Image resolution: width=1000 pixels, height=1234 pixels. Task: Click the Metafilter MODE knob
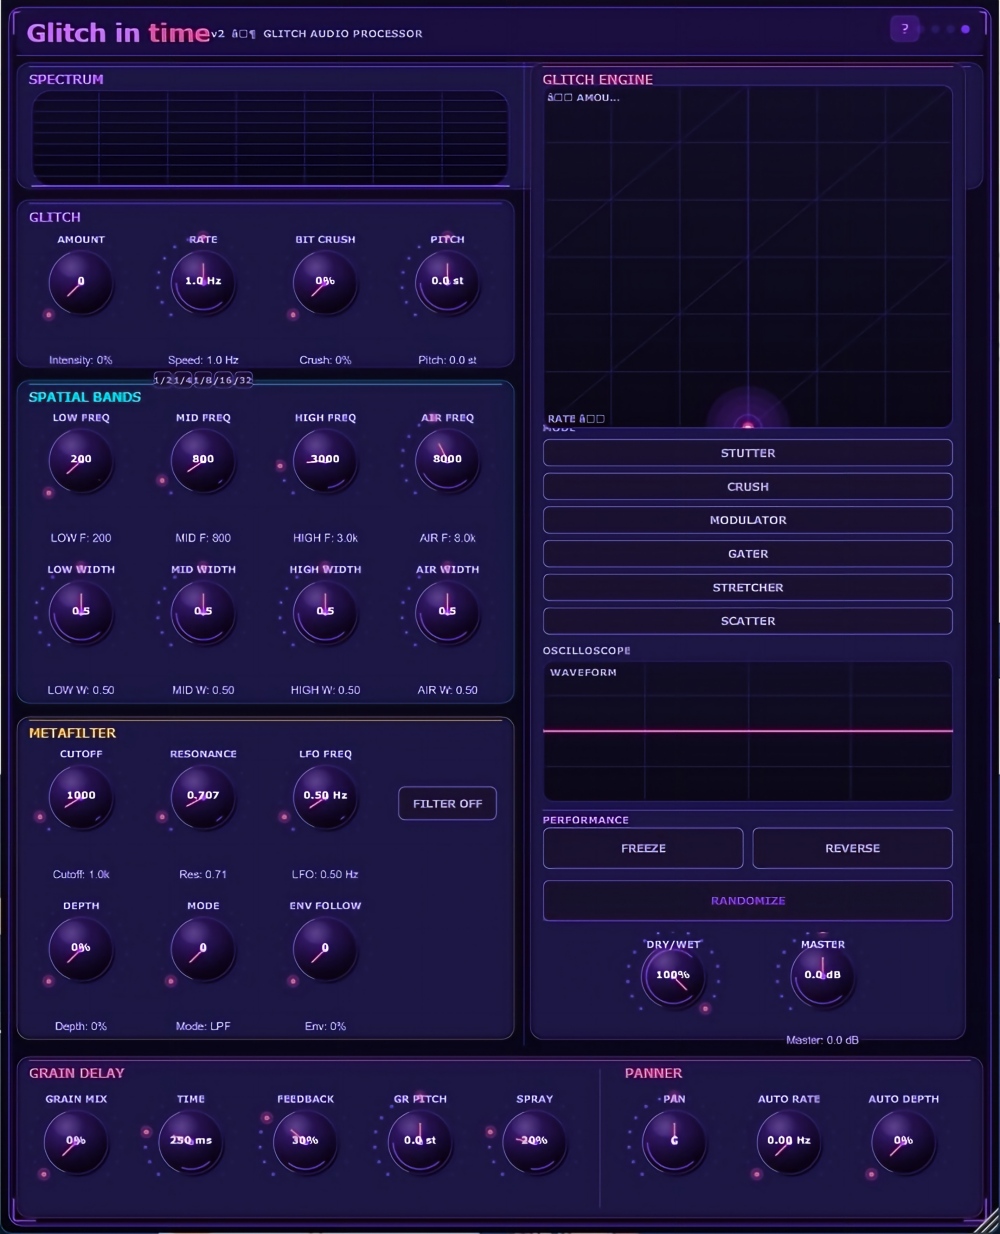[203, 949]
